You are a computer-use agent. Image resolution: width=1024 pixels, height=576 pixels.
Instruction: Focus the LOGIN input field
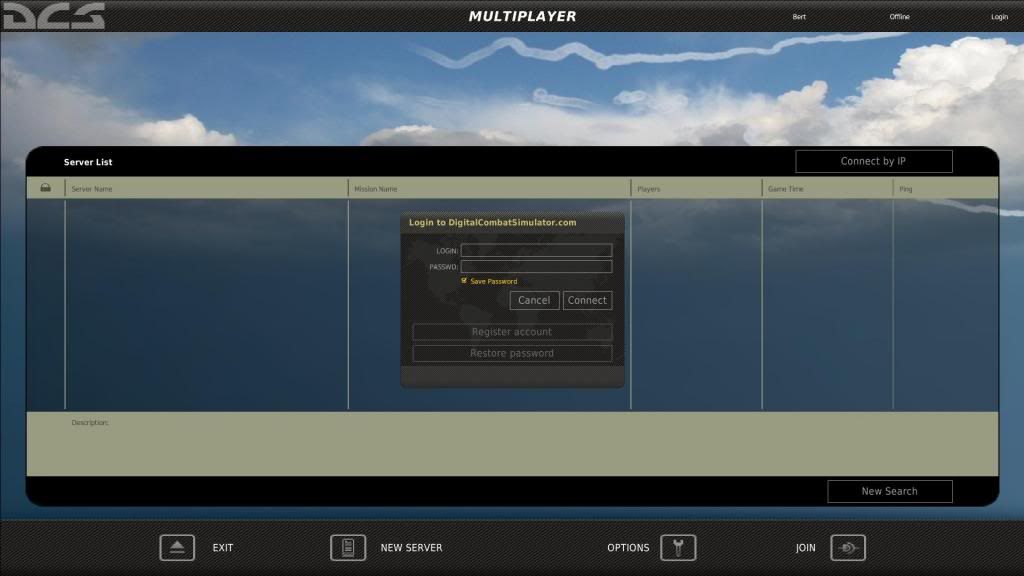536,251
